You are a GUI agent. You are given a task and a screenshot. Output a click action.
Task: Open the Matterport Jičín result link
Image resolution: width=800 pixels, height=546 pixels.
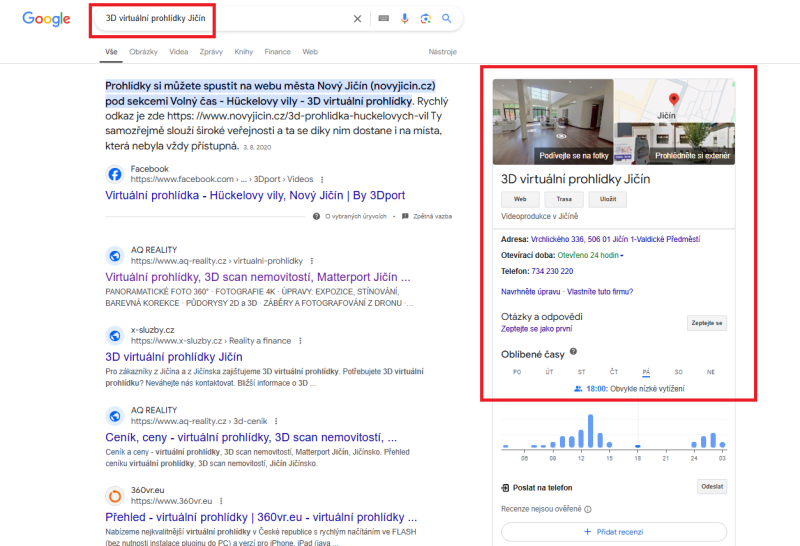pyautogui.click(x=258, y=277)
